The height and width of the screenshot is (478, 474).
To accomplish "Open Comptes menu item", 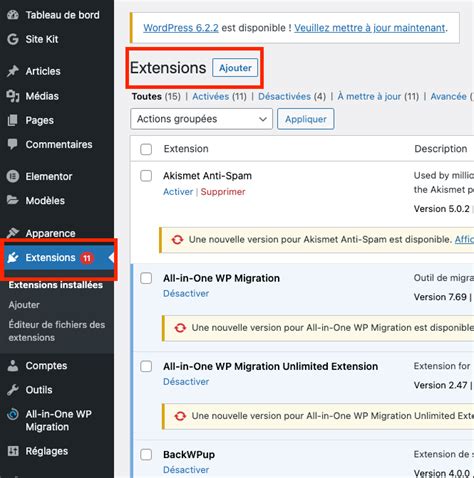I will (46, 366).
